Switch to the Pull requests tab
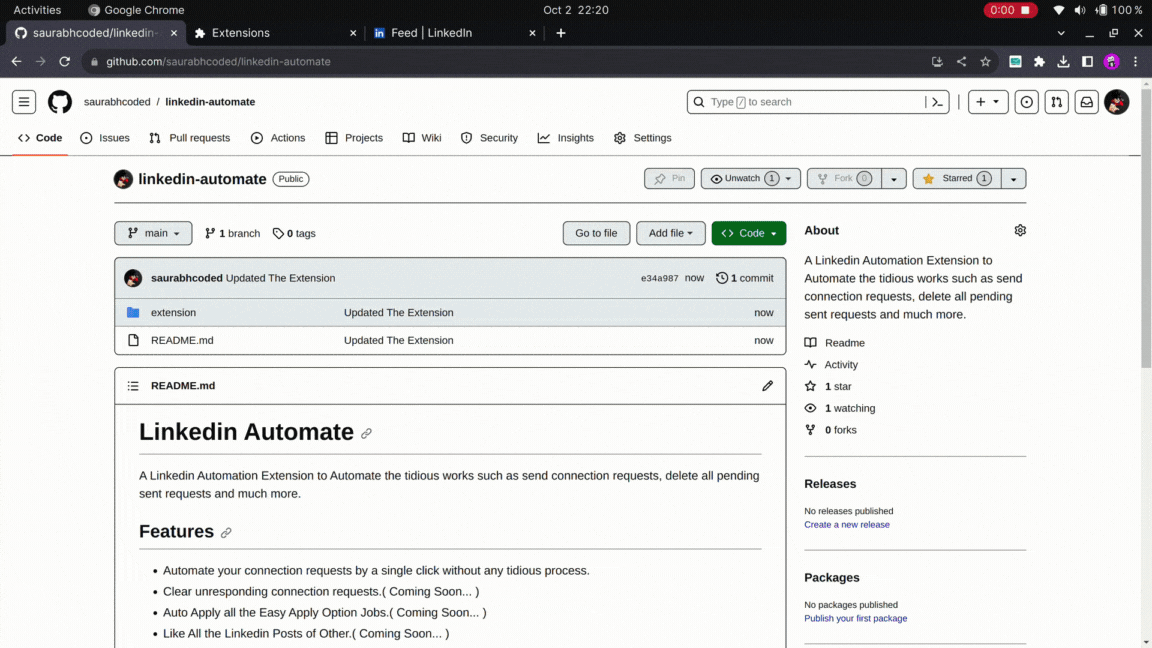The image size is (1152, 648). (190, 138)
